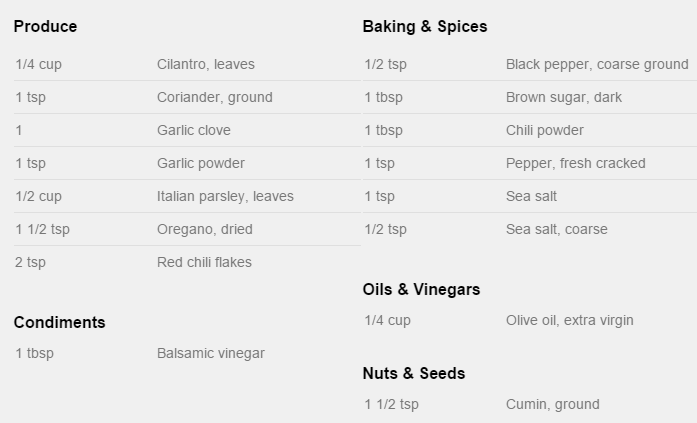Viewport: 697px width, 423px height.
Task: Select the Red chili flakes ingredient
Action: [204, 262]
